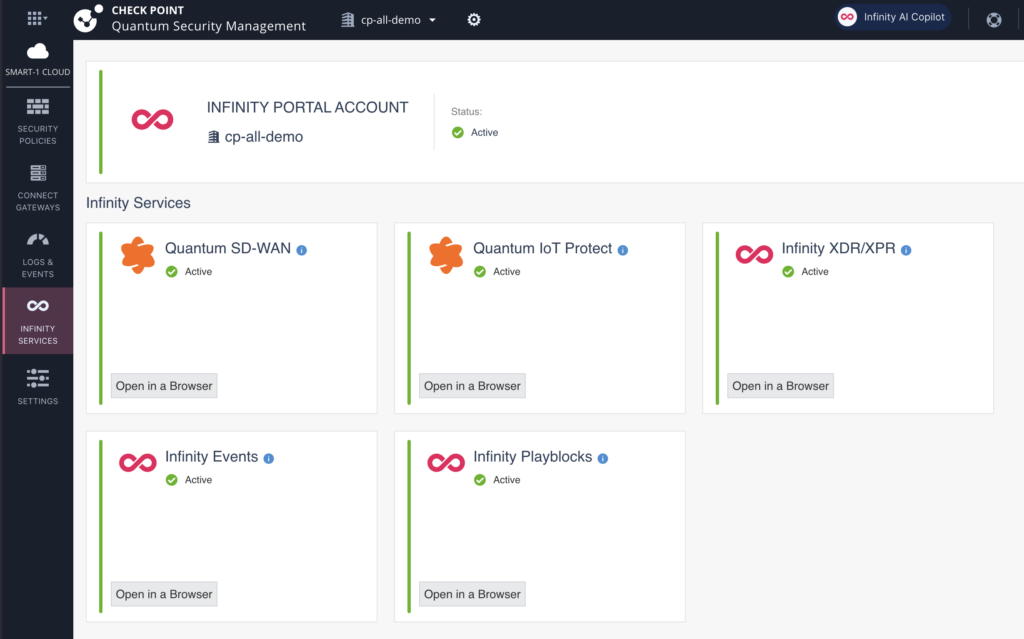Click the settings gear in the top bar
Image resolution: width=1024 pixels, height=639 pixels.
tap(473, 19)
